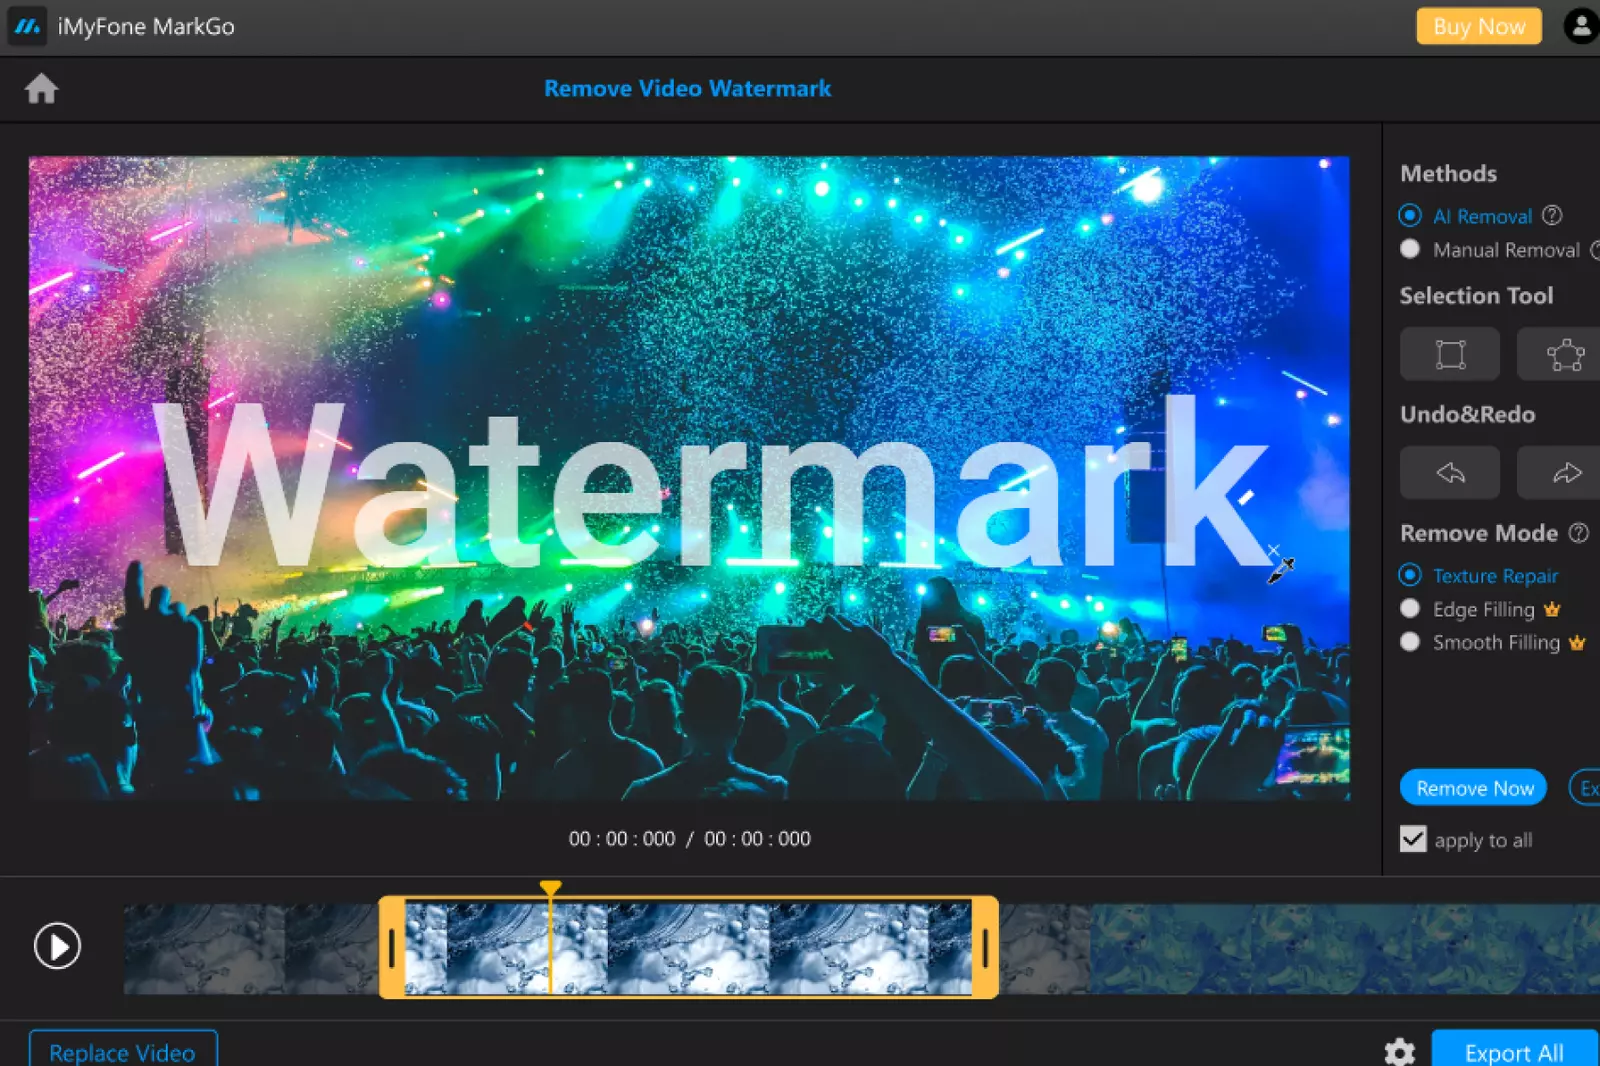Export everything with Export All

pyautogui.click(x=1514, y=1050)
